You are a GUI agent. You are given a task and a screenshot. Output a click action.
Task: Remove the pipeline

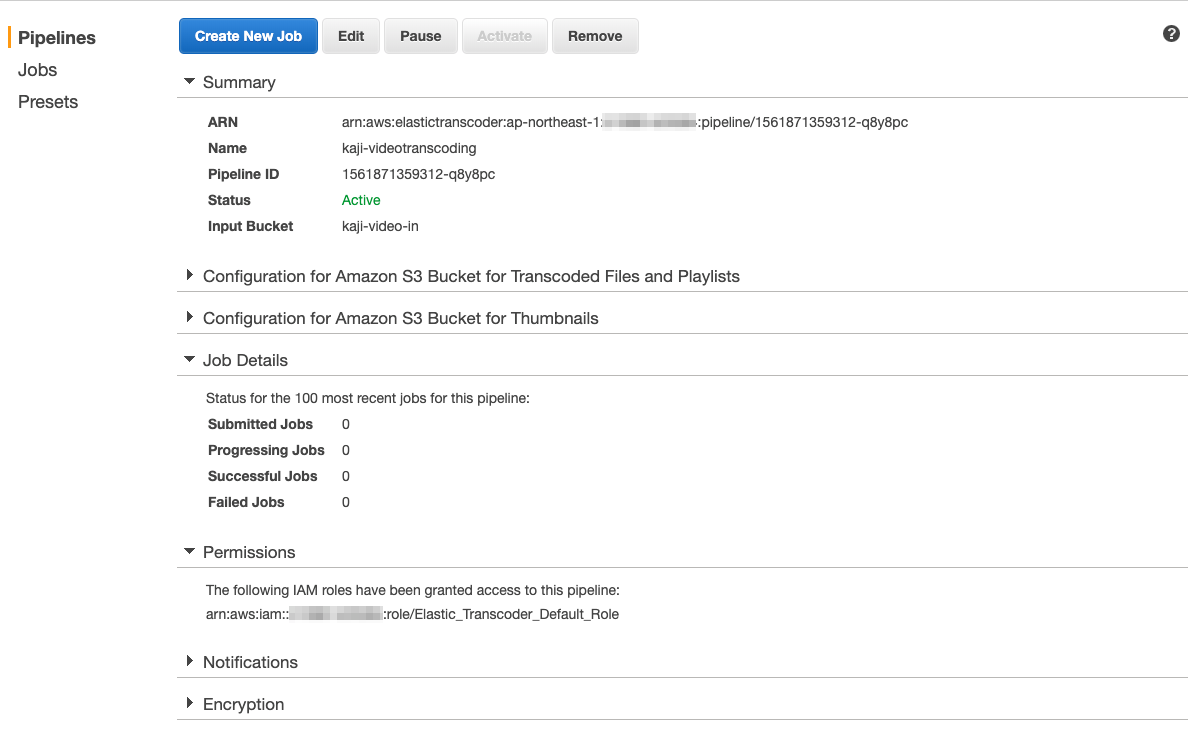(x=595, y=35)
